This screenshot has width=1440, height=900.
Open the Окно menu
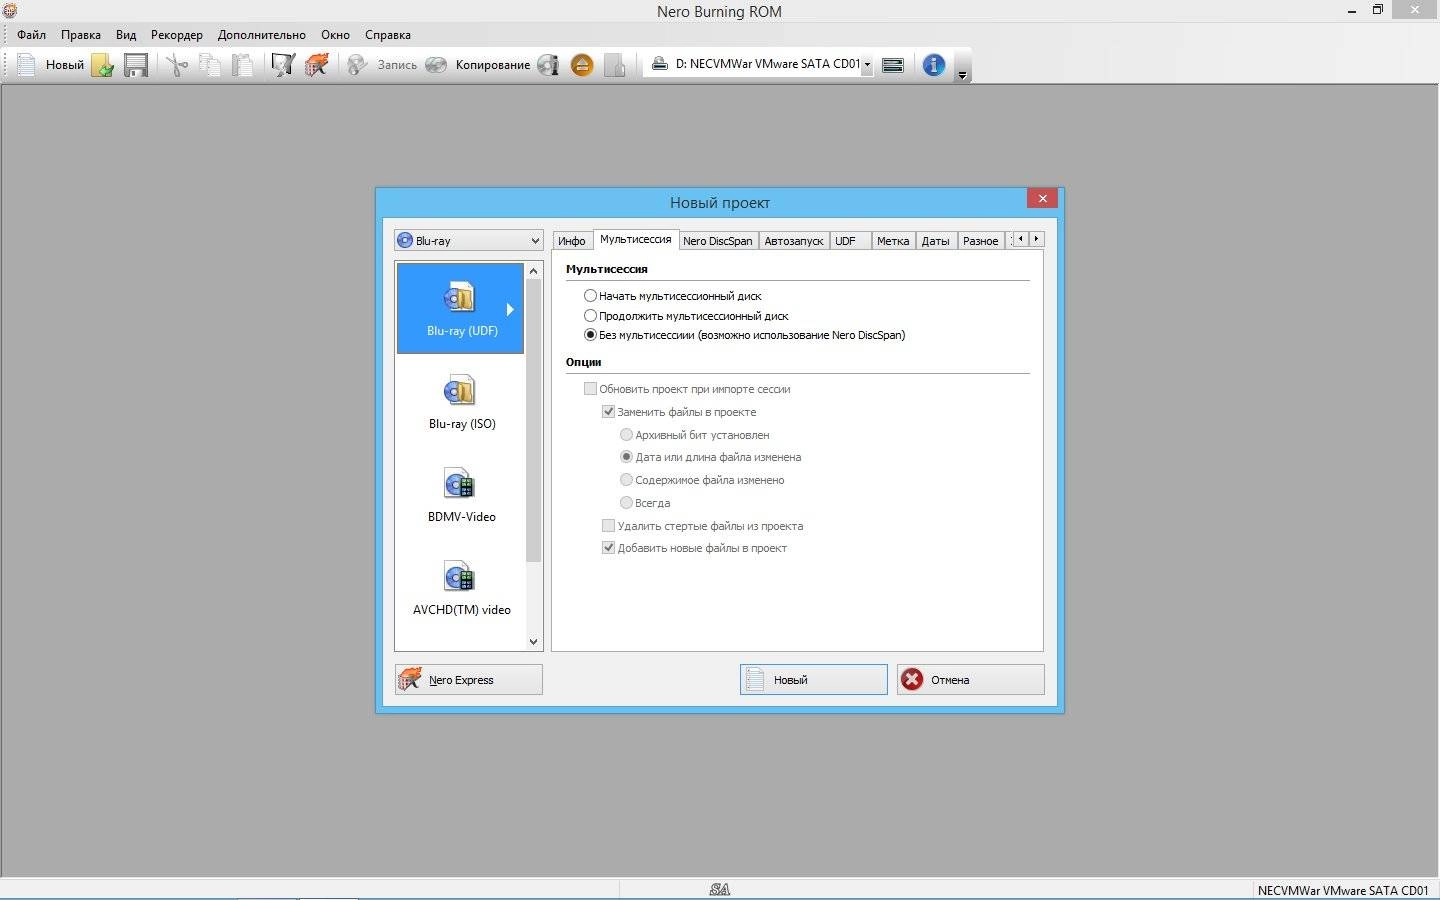[x=335, y=34]
